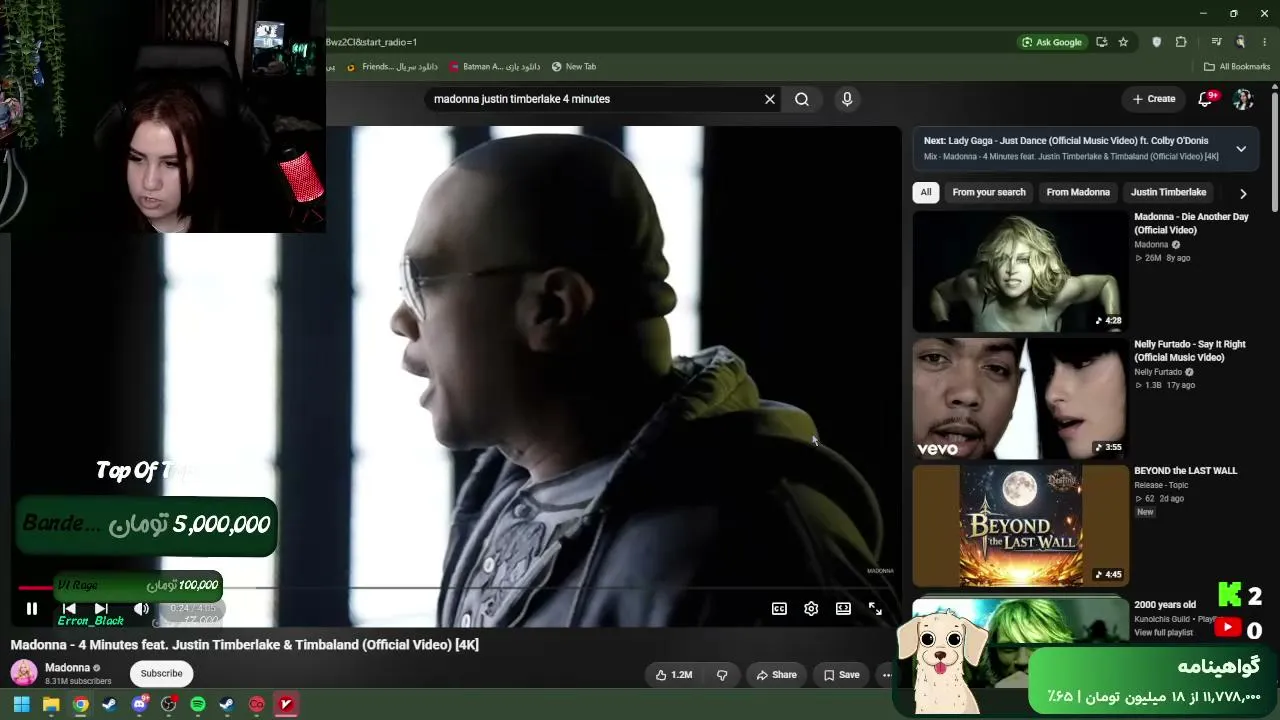Open the Friends bookmark in the bookmarks bar
The image size is (1280, 720).
(x=392, y=67)
